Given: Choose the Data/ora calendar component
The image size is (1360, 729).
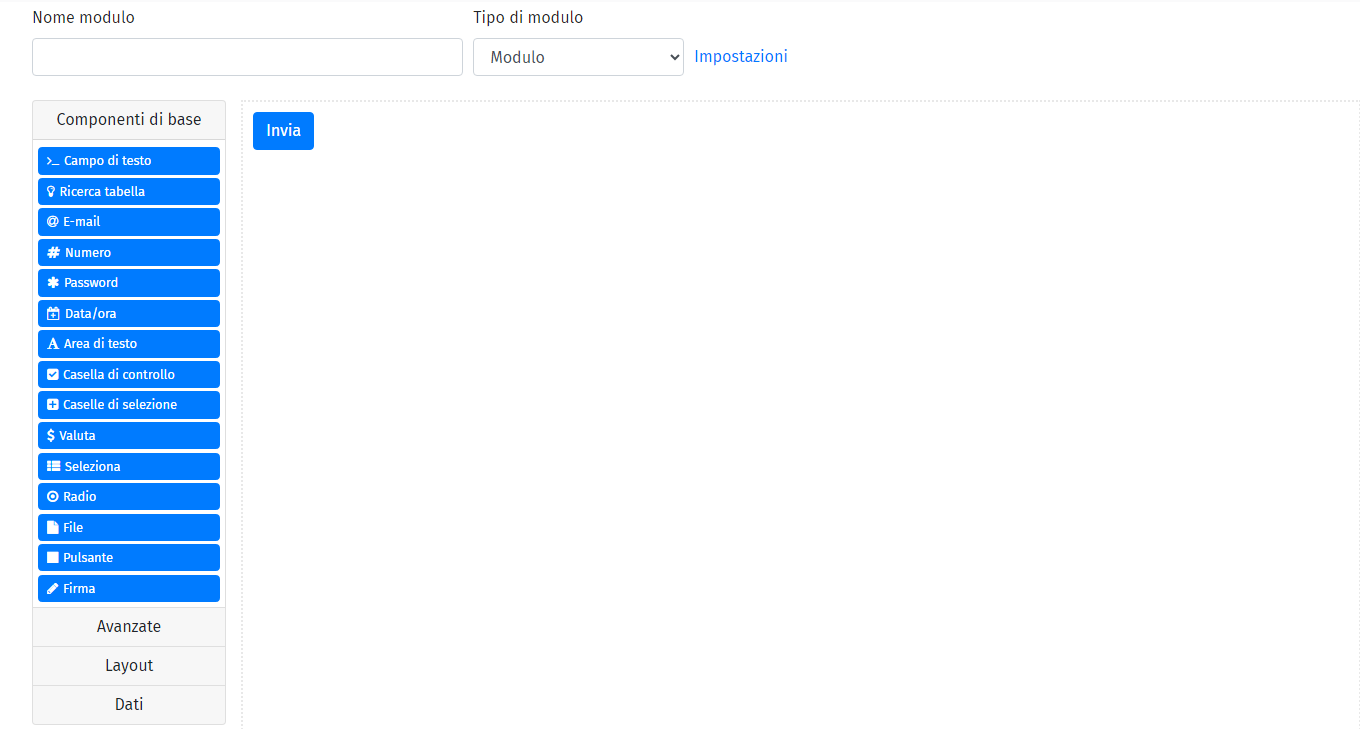Looking at the screenshot, I should pos(128,313).
